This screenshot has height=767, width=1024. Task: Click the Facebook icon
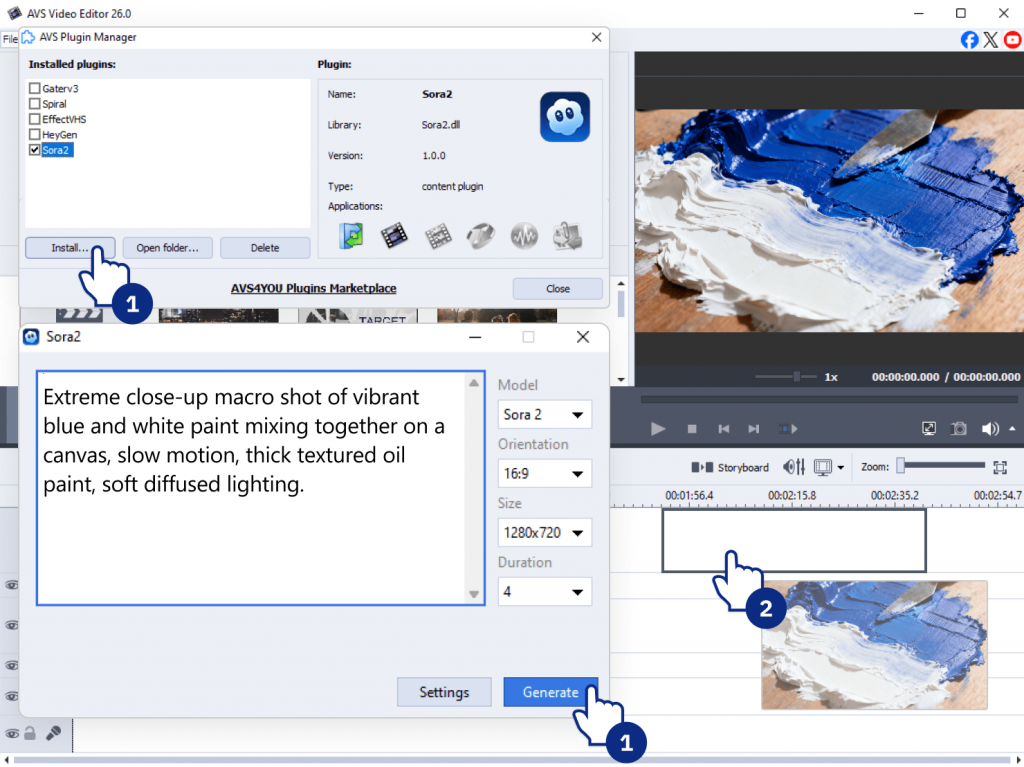969,39
